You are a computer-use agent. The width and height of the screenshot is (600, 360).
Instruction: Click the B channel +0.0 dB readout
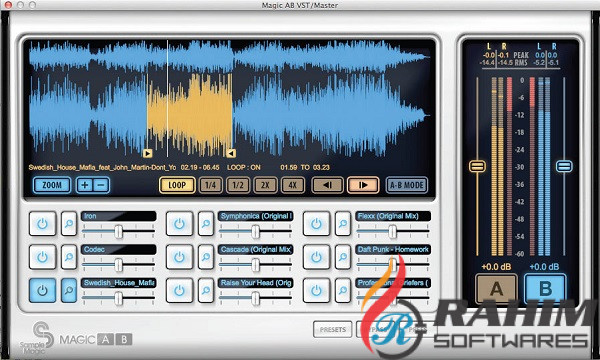[x=544, y=267]
